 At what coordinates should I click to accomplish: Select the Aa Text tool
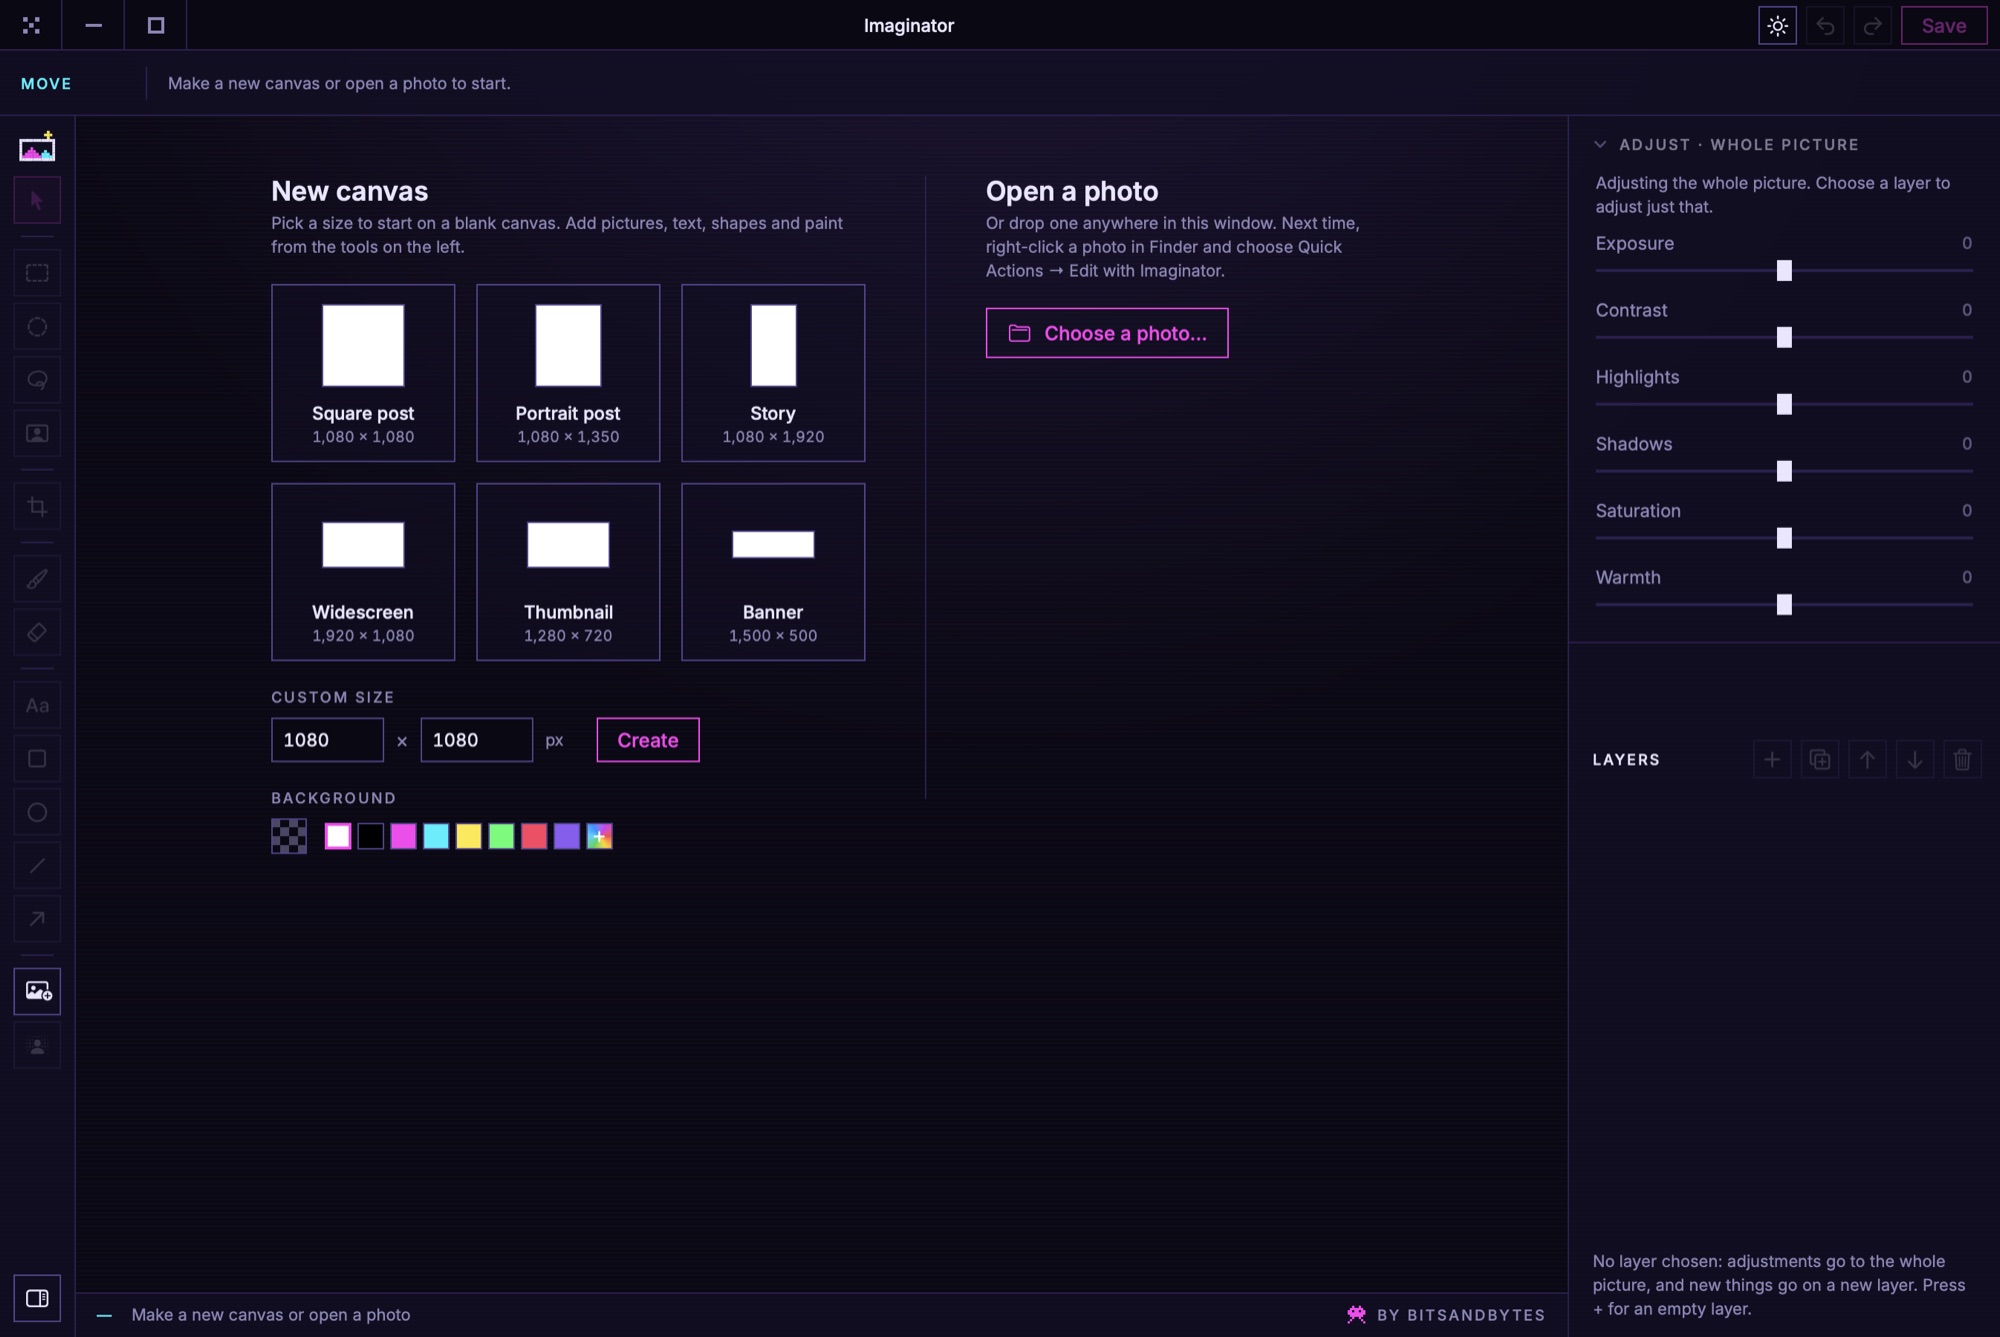pyautogui.click(x=37, y=705)
